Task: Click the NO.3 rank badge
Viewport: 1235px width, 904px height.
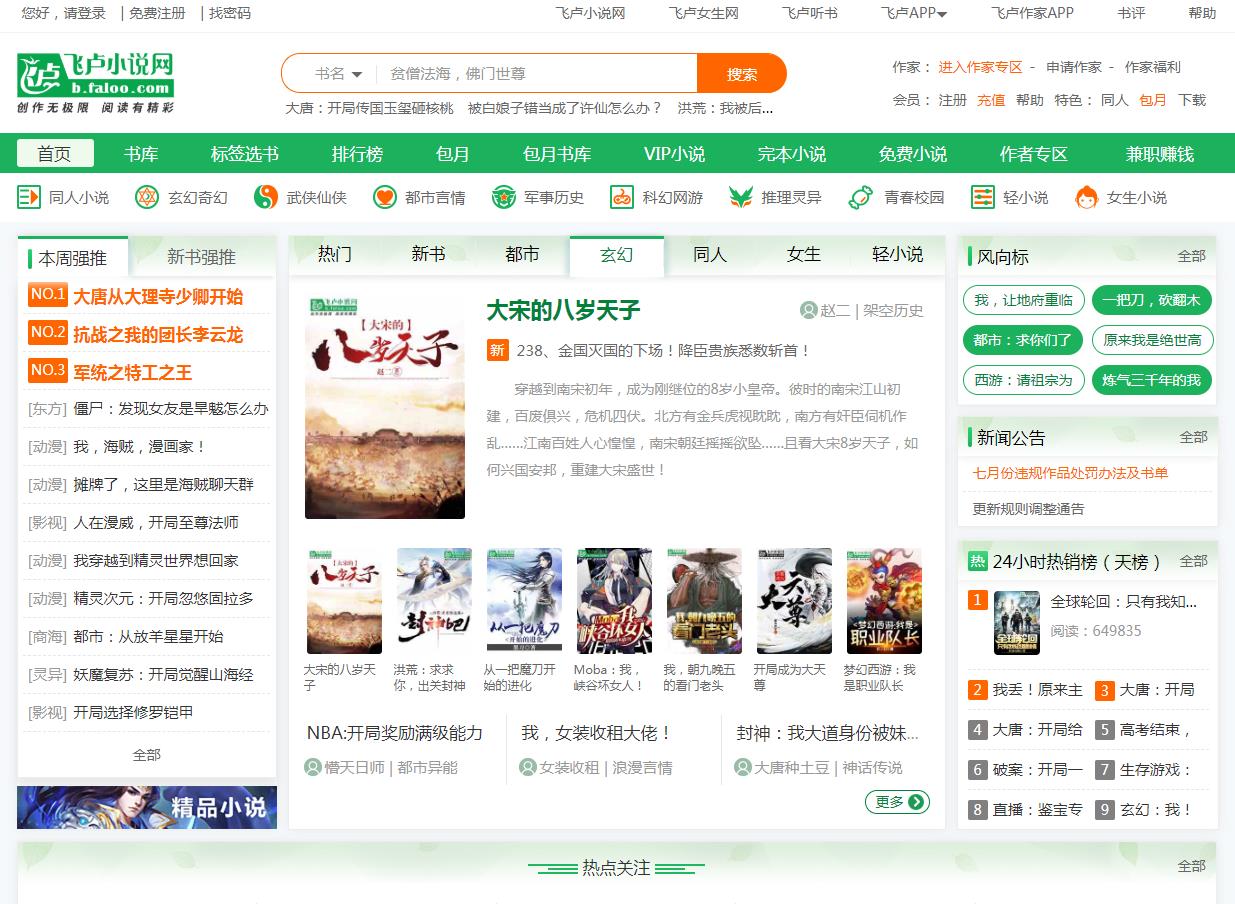Action: (x=48, y=371)
